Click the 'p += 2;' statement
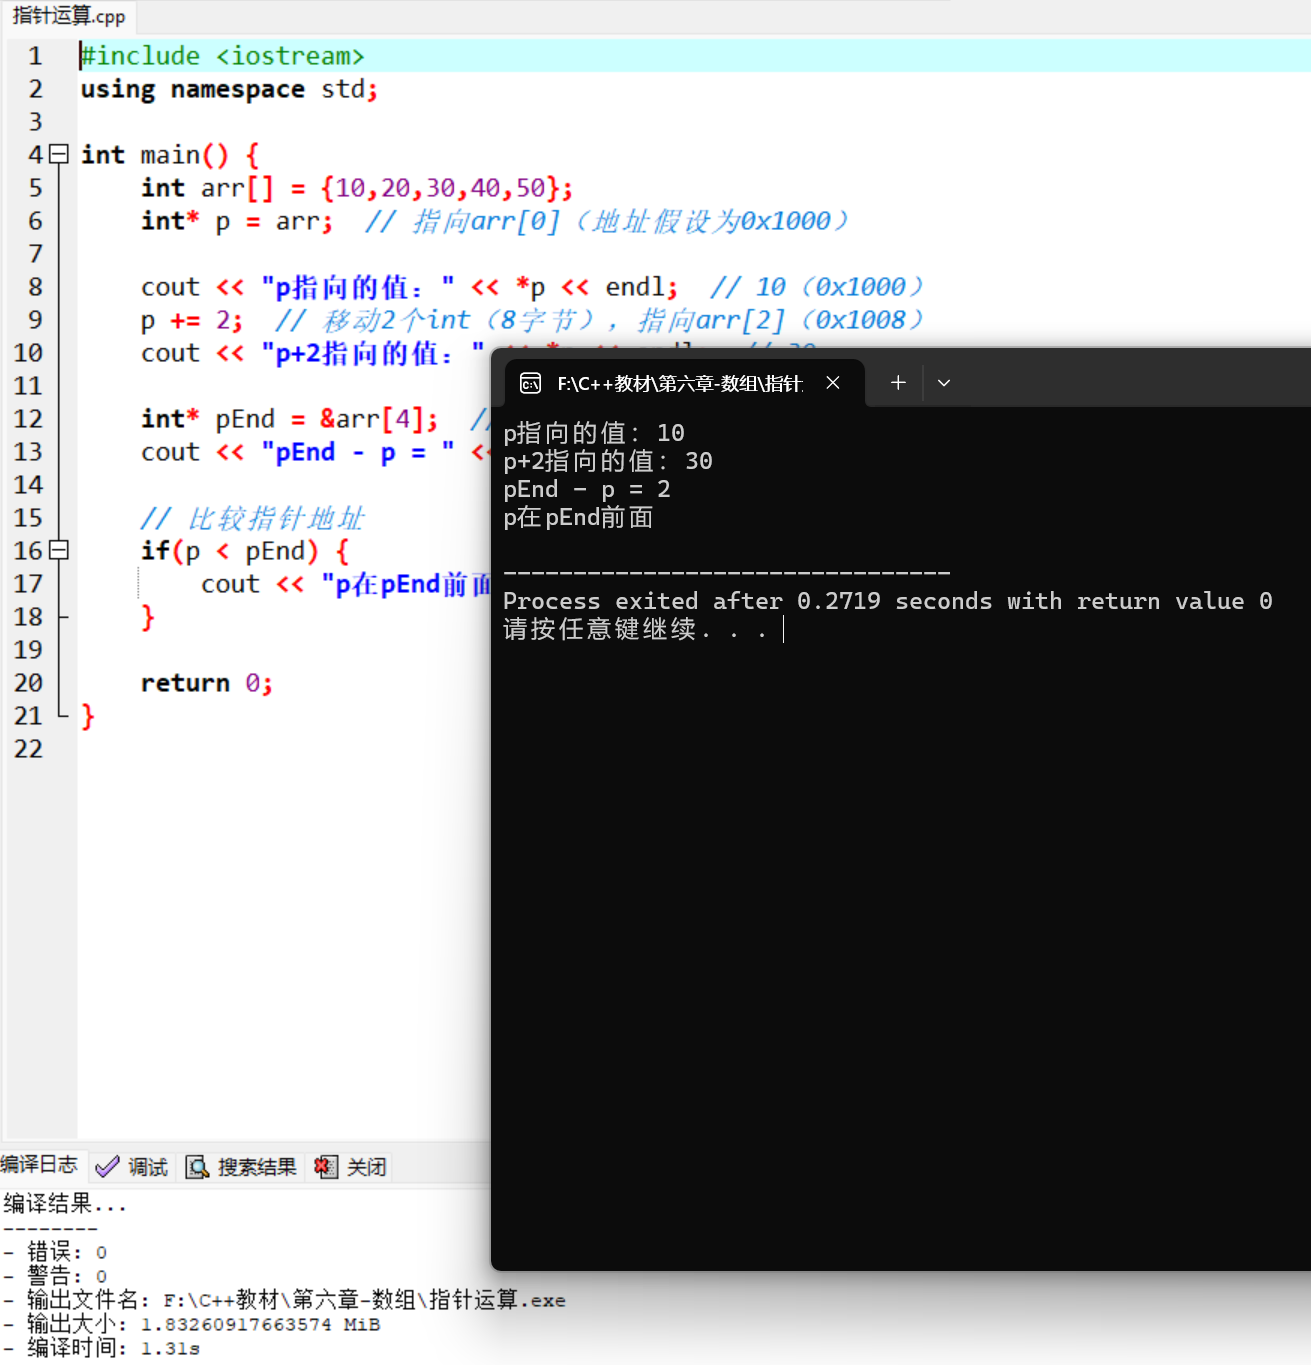The width and height of the screenshot is (1311, 1365). tap(192, 320)
